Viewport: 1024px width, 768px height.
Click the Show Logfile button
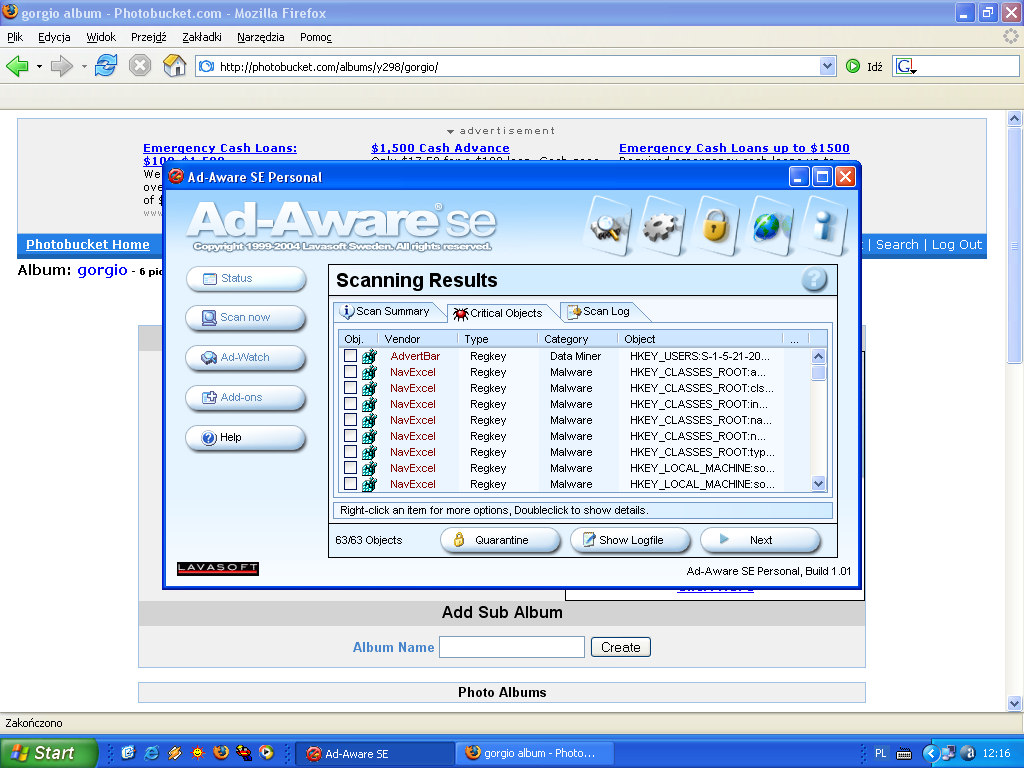630,540
